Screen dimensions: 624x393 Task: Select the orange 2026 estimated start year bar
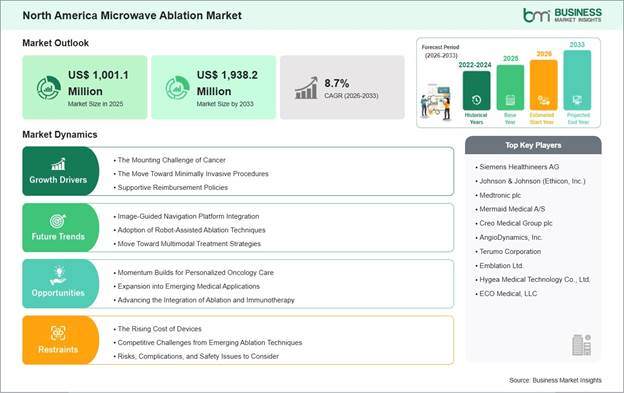(x=544, y=85)
